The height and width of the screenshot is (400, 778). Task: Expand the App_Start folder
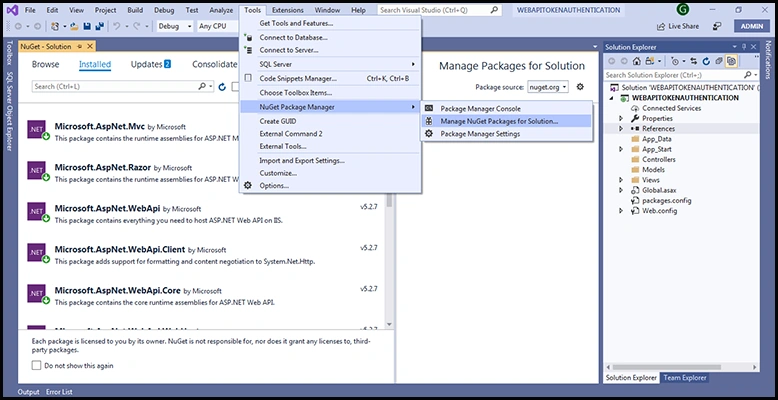pos(621,149)
